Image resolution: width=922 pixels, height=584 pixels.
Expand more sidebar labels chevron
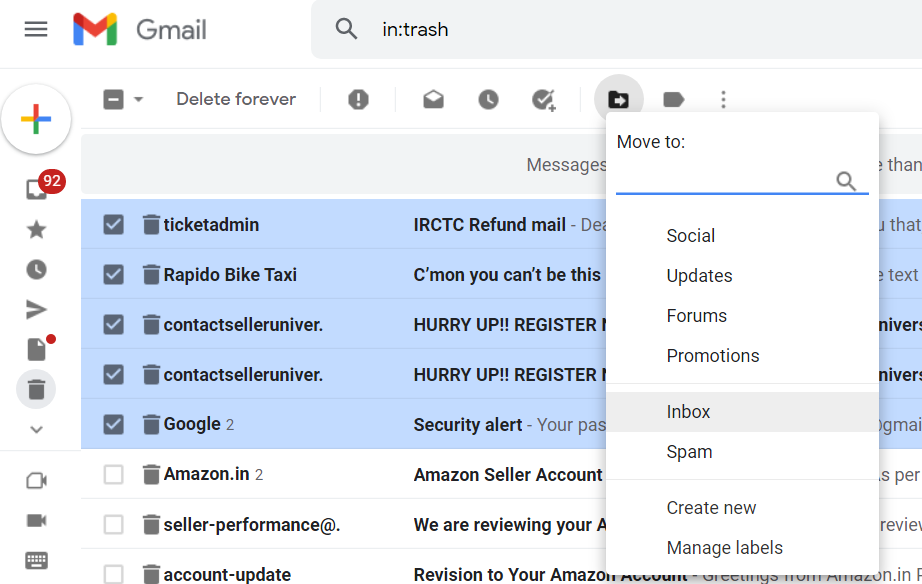[x=36, y=430]
